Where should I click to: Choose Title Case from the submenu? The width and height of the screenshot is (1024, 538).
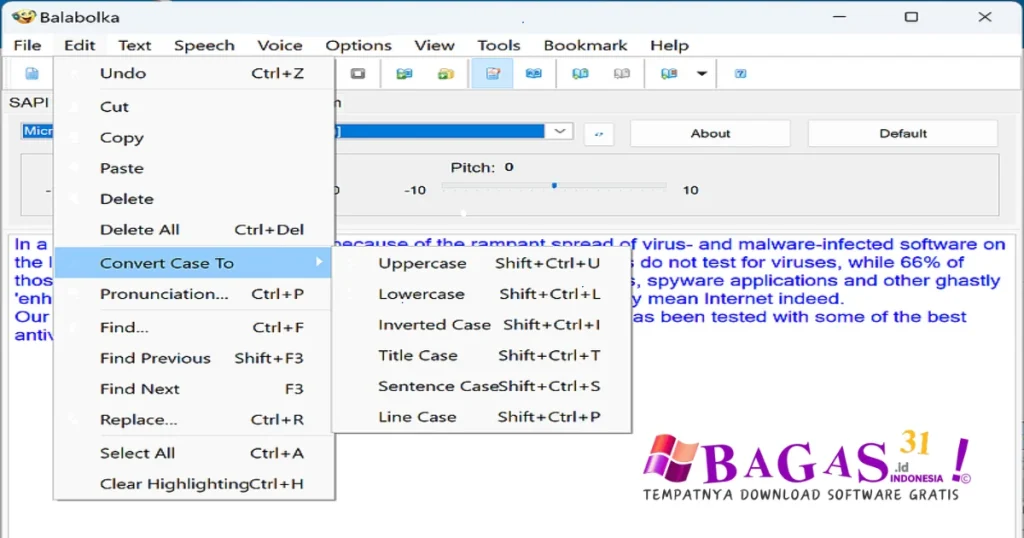tap(482, 355)
